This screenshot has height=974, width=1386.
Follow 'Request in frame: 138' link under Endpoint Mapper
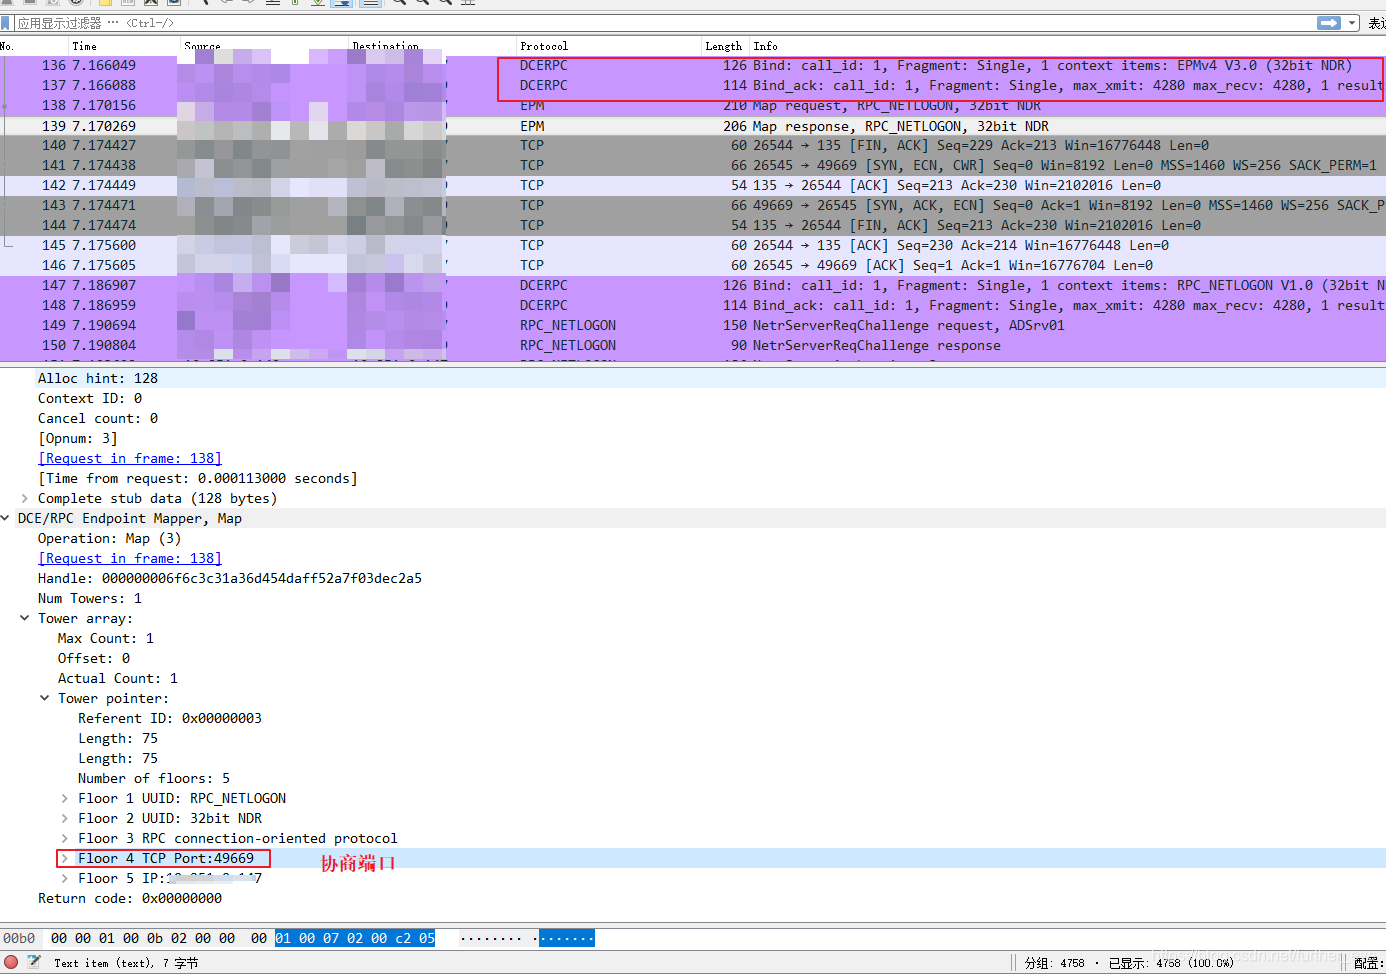[130, 558]
